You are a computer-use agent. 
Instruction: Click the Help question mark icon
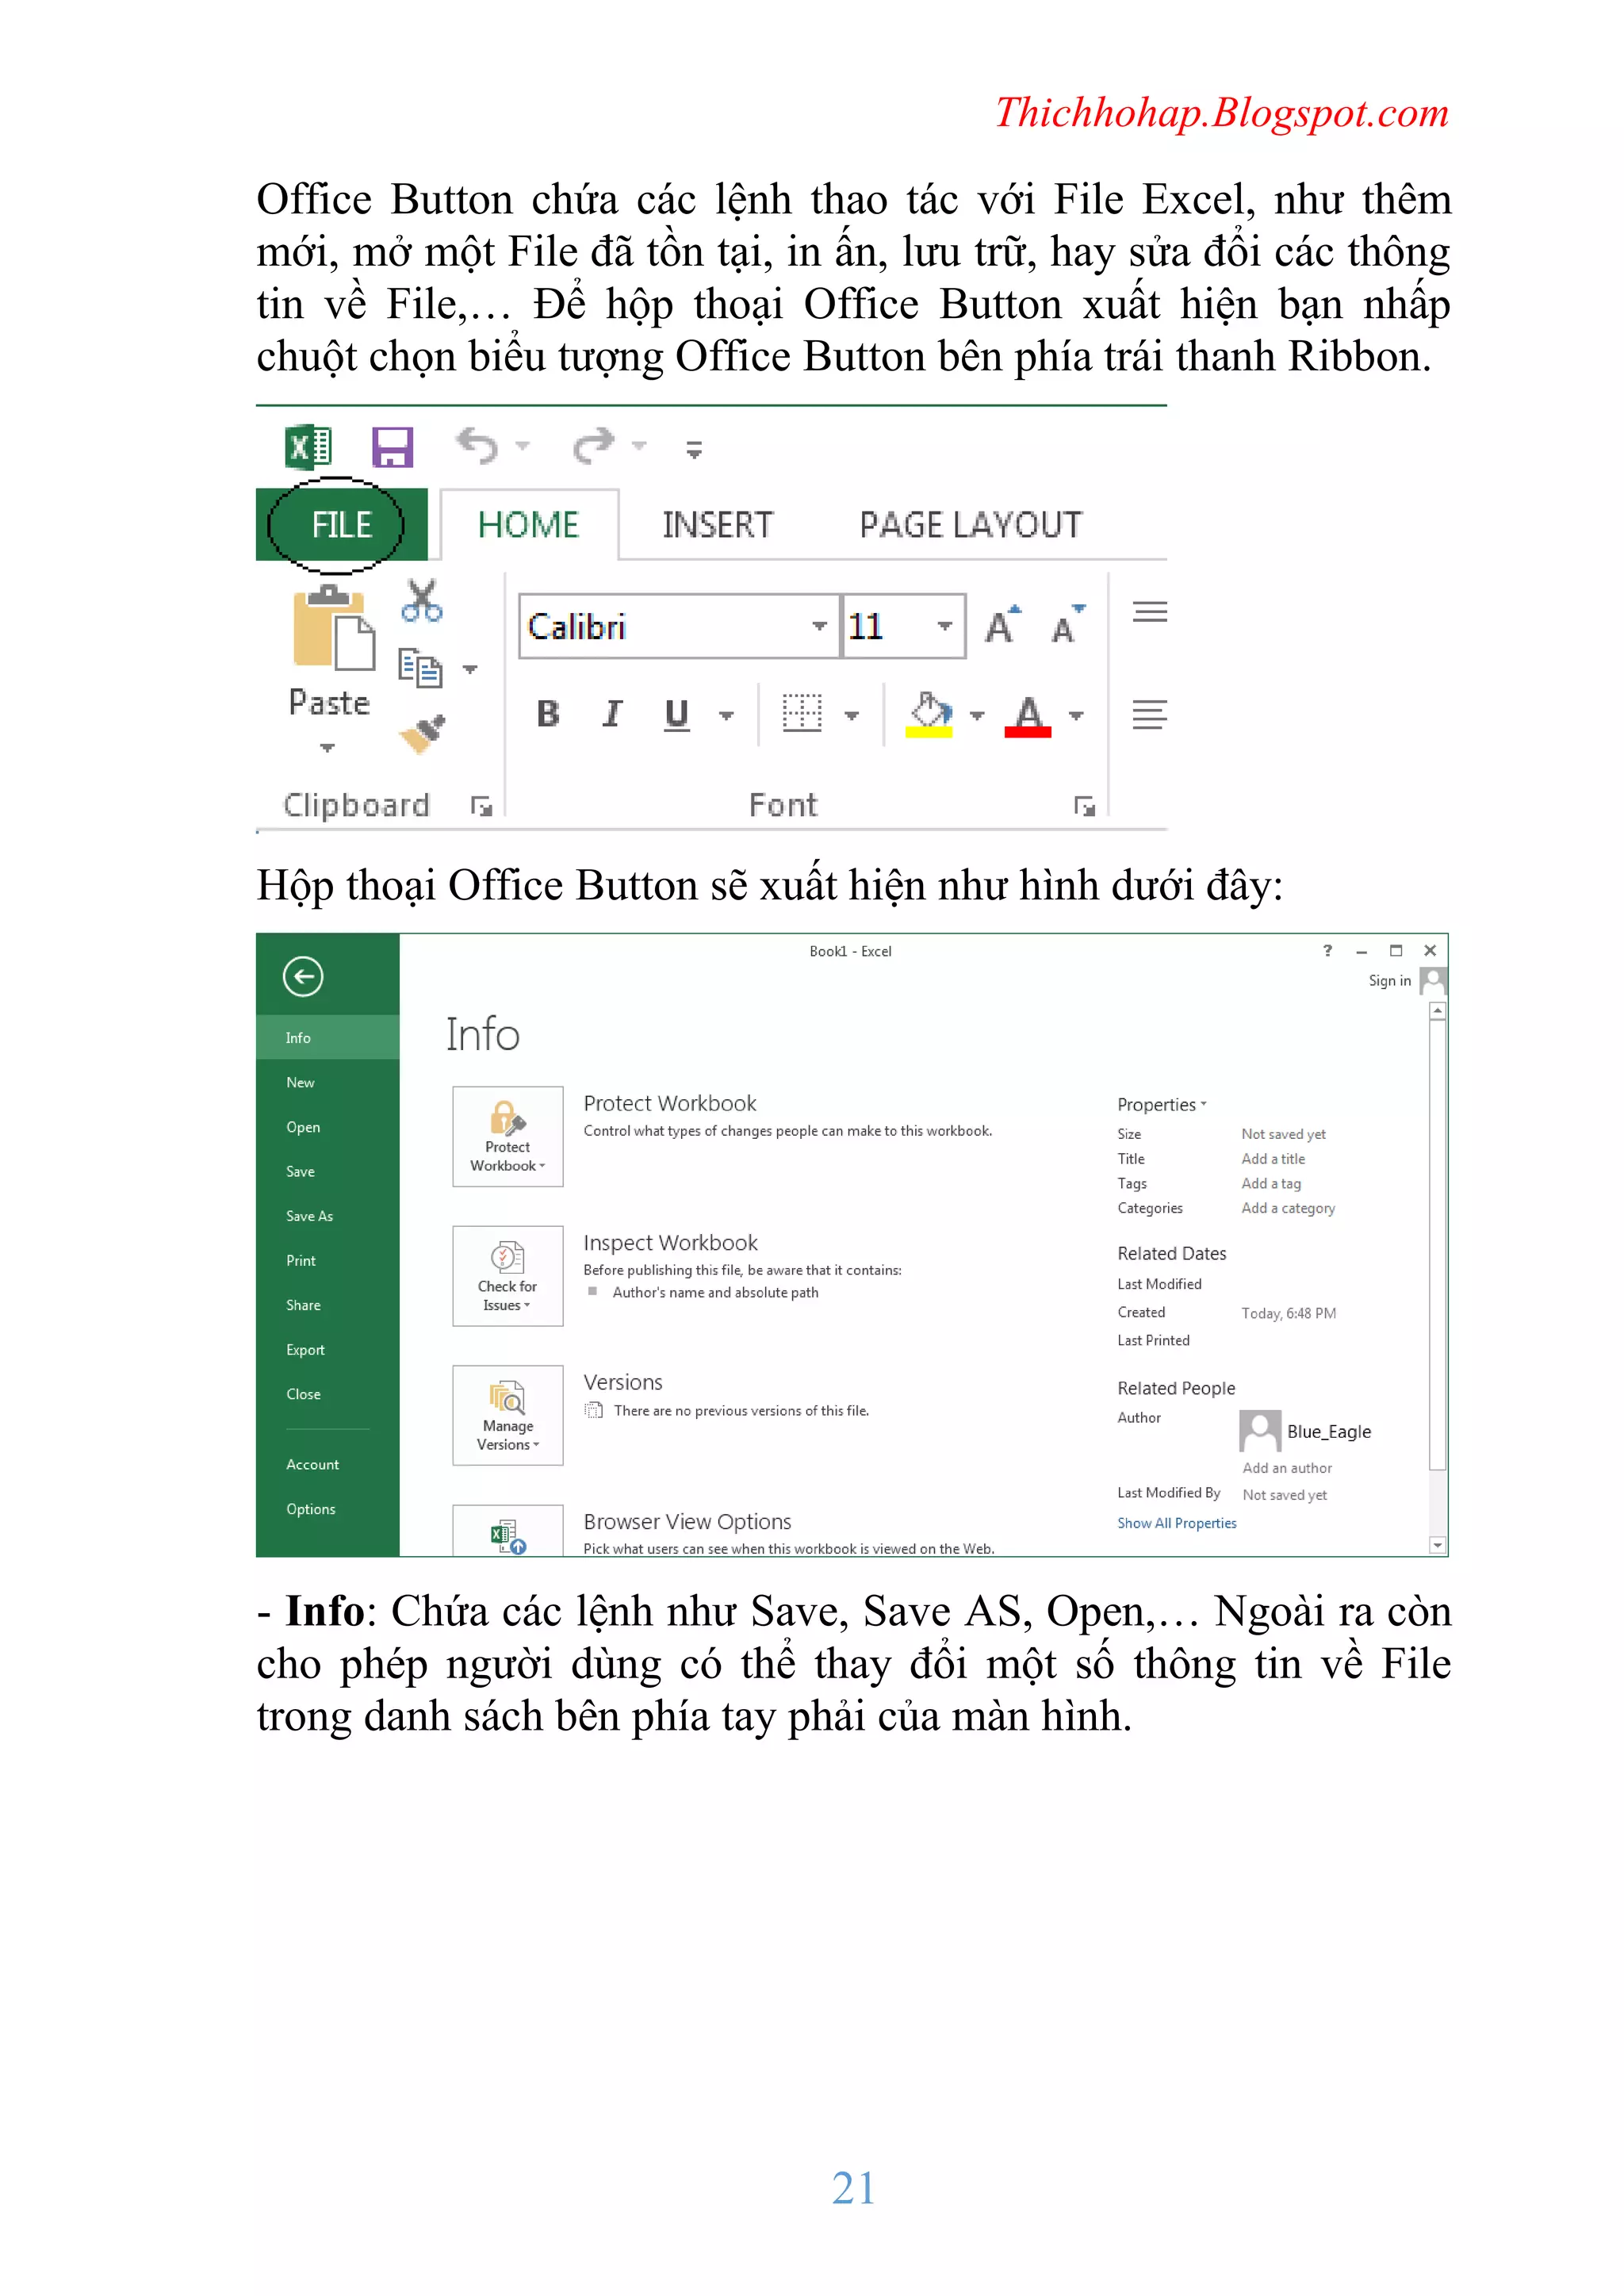pos(1328,951)
